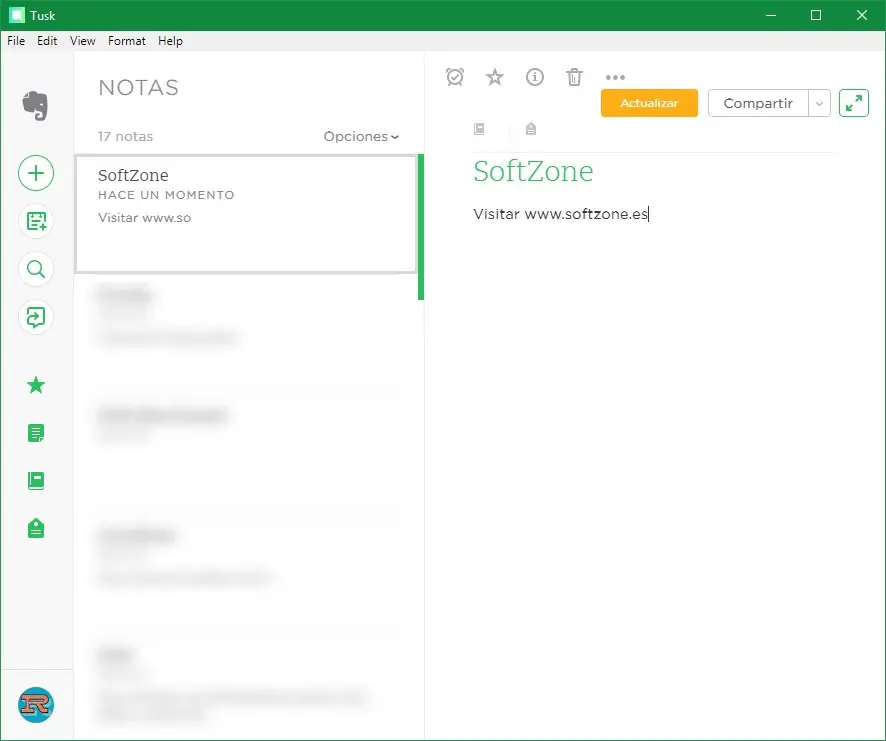The width and height of the screenshot is (886, 741).
Task: Click the Tusk app icon in title bar
Action: pos(17,15)
